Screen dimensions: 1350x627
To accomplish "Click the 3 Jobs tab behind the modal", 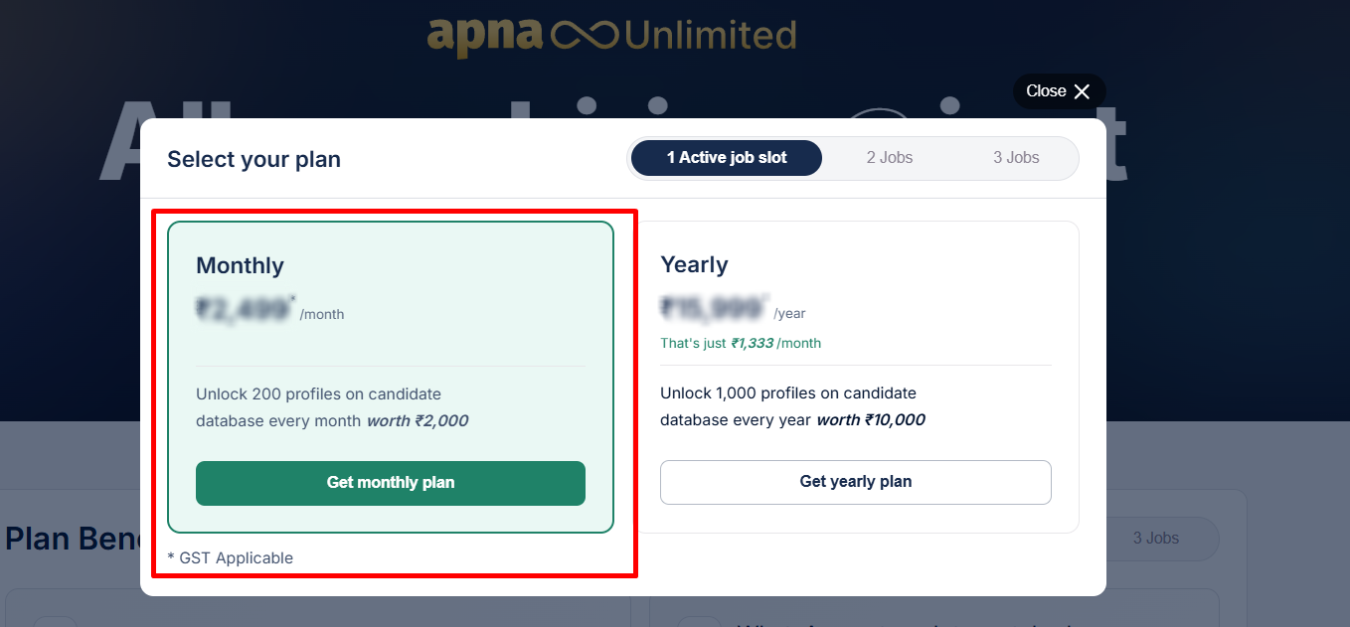I will [1155, 538].
